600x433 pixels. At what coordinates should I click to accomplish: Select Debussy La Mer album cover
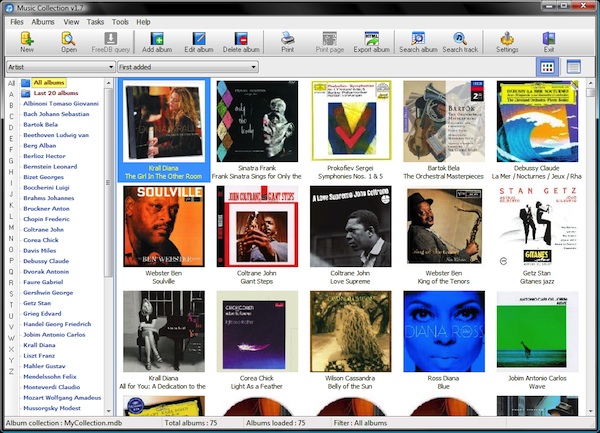coord(537,121)
